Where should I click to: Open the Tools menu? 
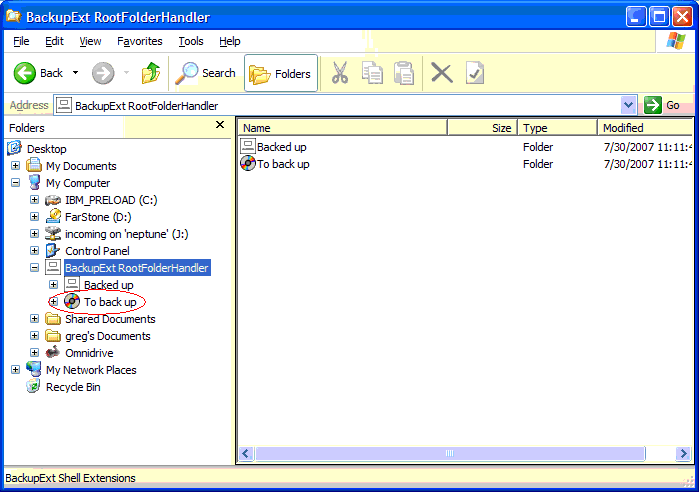coord(191,41)
